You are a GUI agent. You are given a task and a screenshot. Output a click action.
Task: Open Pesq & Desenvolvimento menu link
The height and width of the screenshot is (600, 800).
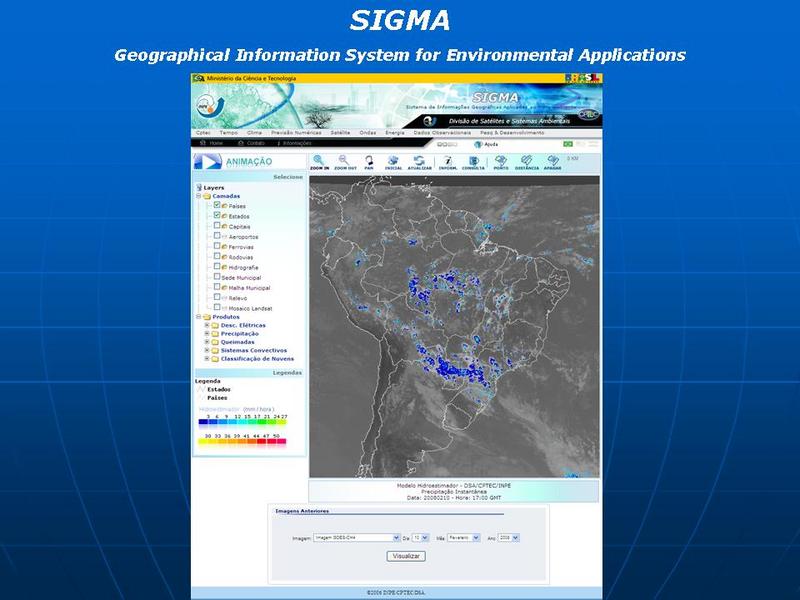click(512, 133)
